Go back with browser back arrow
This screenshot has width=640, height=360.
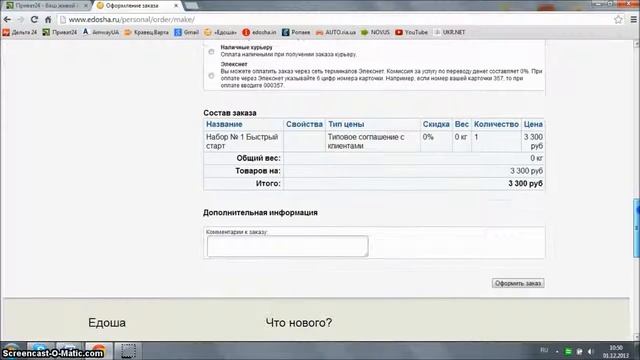(x=7, y=19)
